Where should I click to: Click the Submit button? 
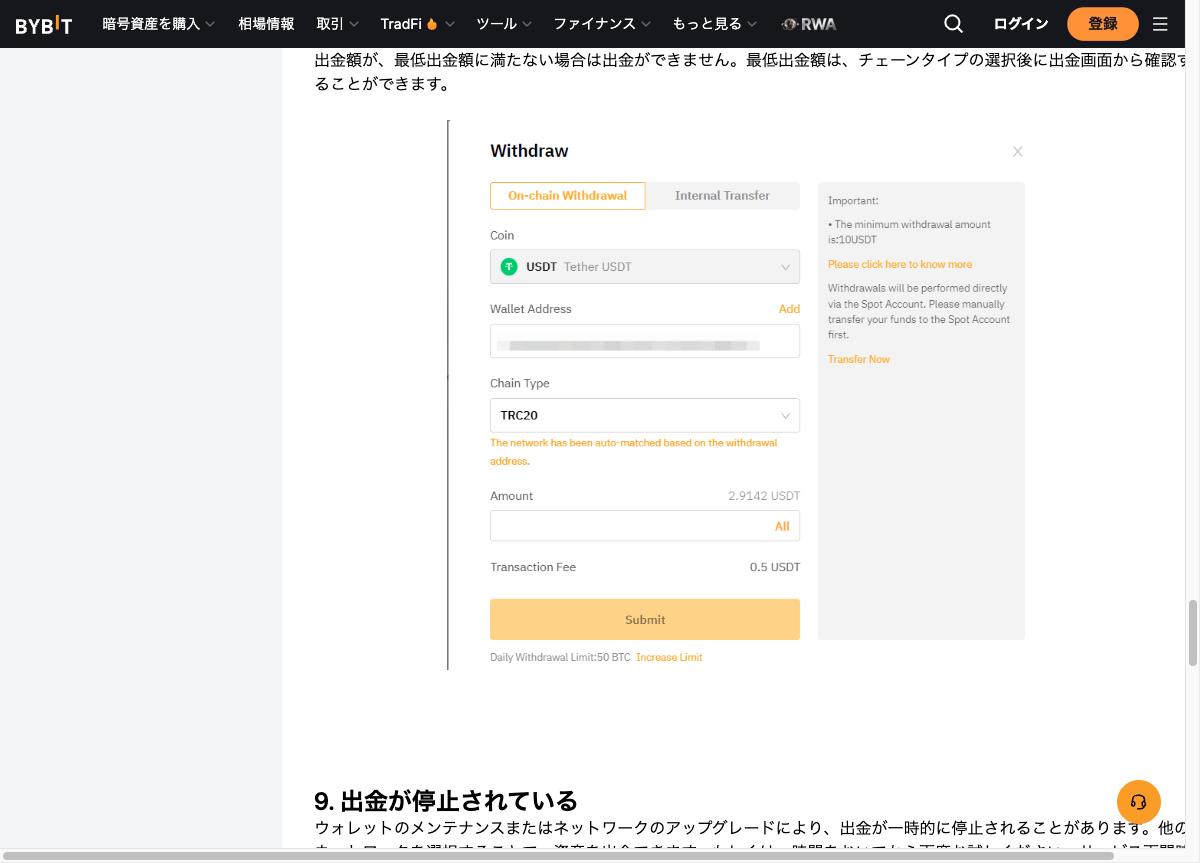pyautogui.click(x=645, y=619)
